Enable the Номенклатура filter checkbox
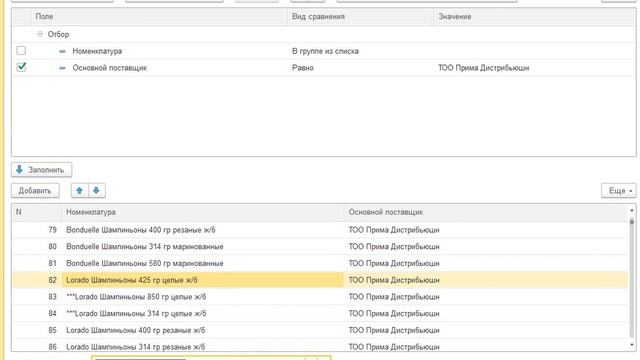The width and height of the screenshot is (640, 360). point(21,51)
